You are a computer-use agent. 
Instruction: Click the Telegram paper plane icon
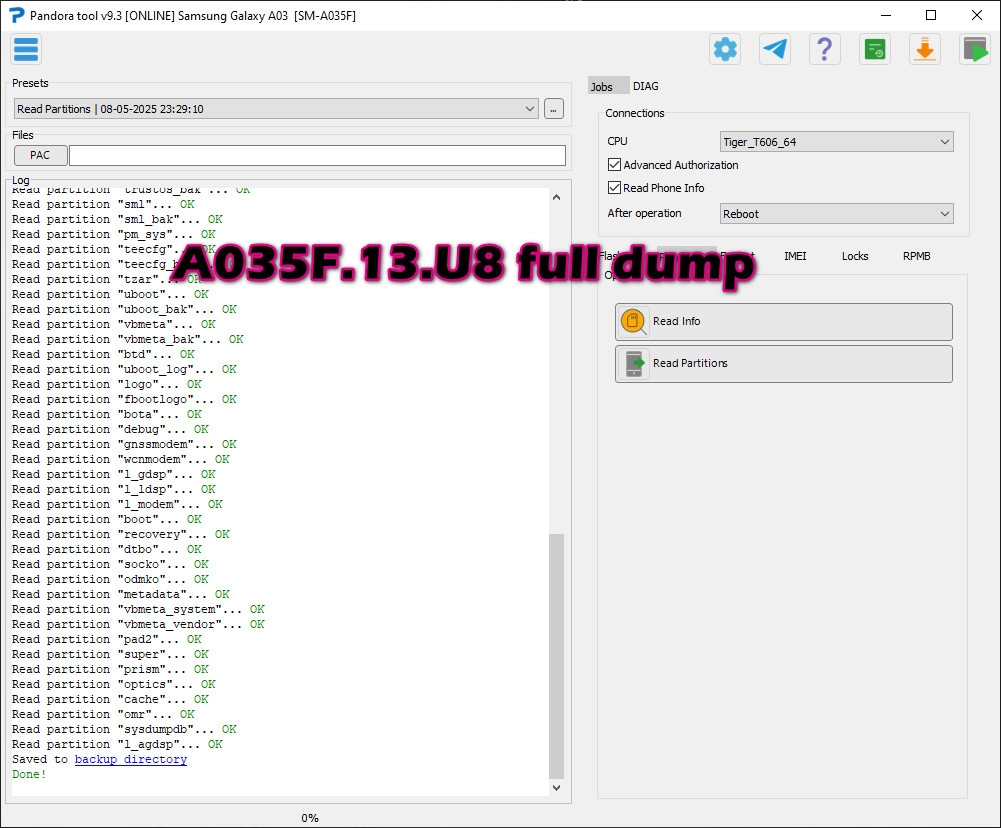click(774, 49)
